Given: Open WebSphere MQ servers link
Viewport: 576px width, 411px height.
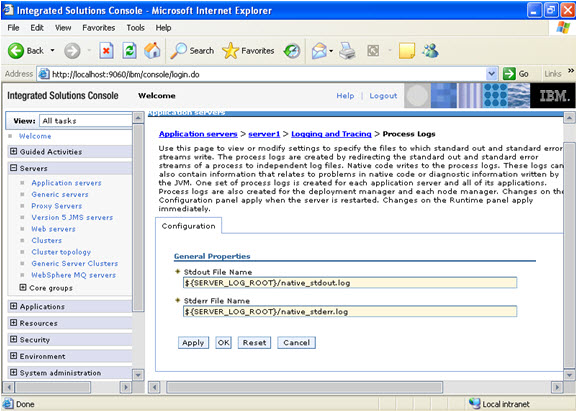Looking at the screenshot, I should (73, 275).
